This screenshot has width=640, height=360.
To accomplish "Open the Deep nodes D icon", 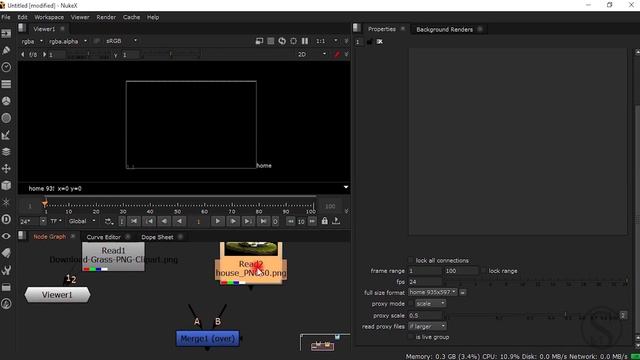I will coord(6,219).
